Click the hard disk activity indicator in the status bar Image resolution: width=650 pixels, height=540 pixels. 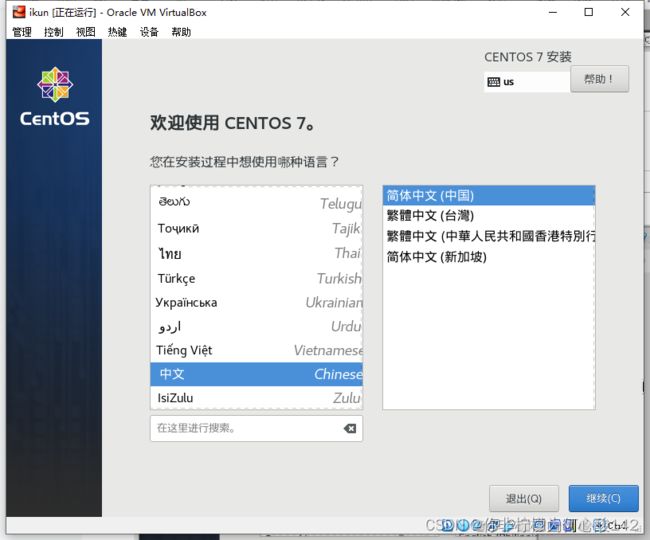(x=448, y=526)
